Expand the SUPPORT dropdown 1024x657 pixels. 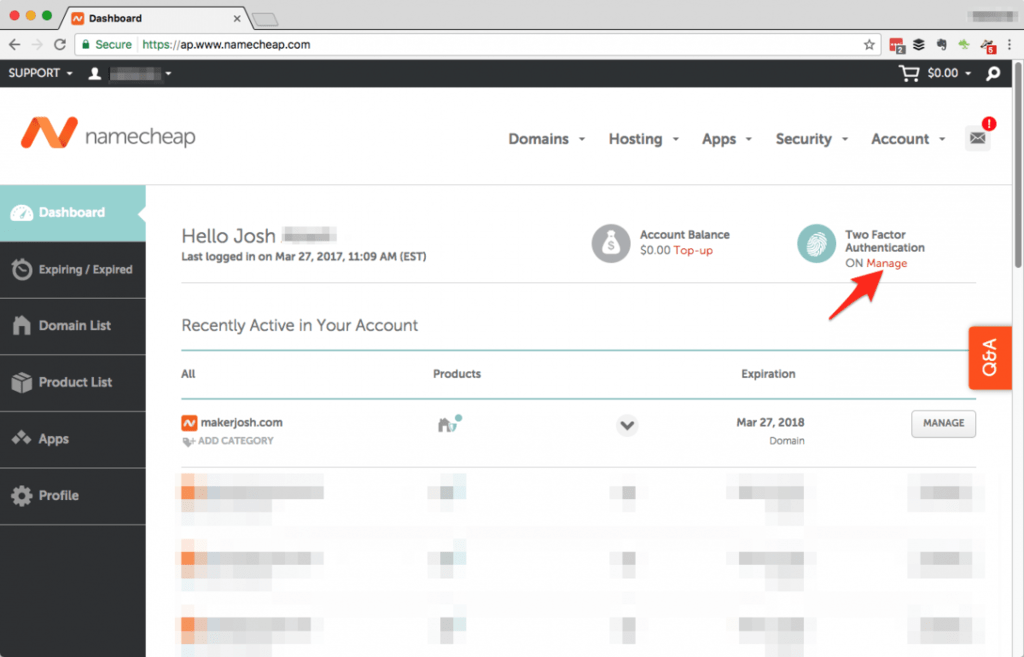click(40, 73)
